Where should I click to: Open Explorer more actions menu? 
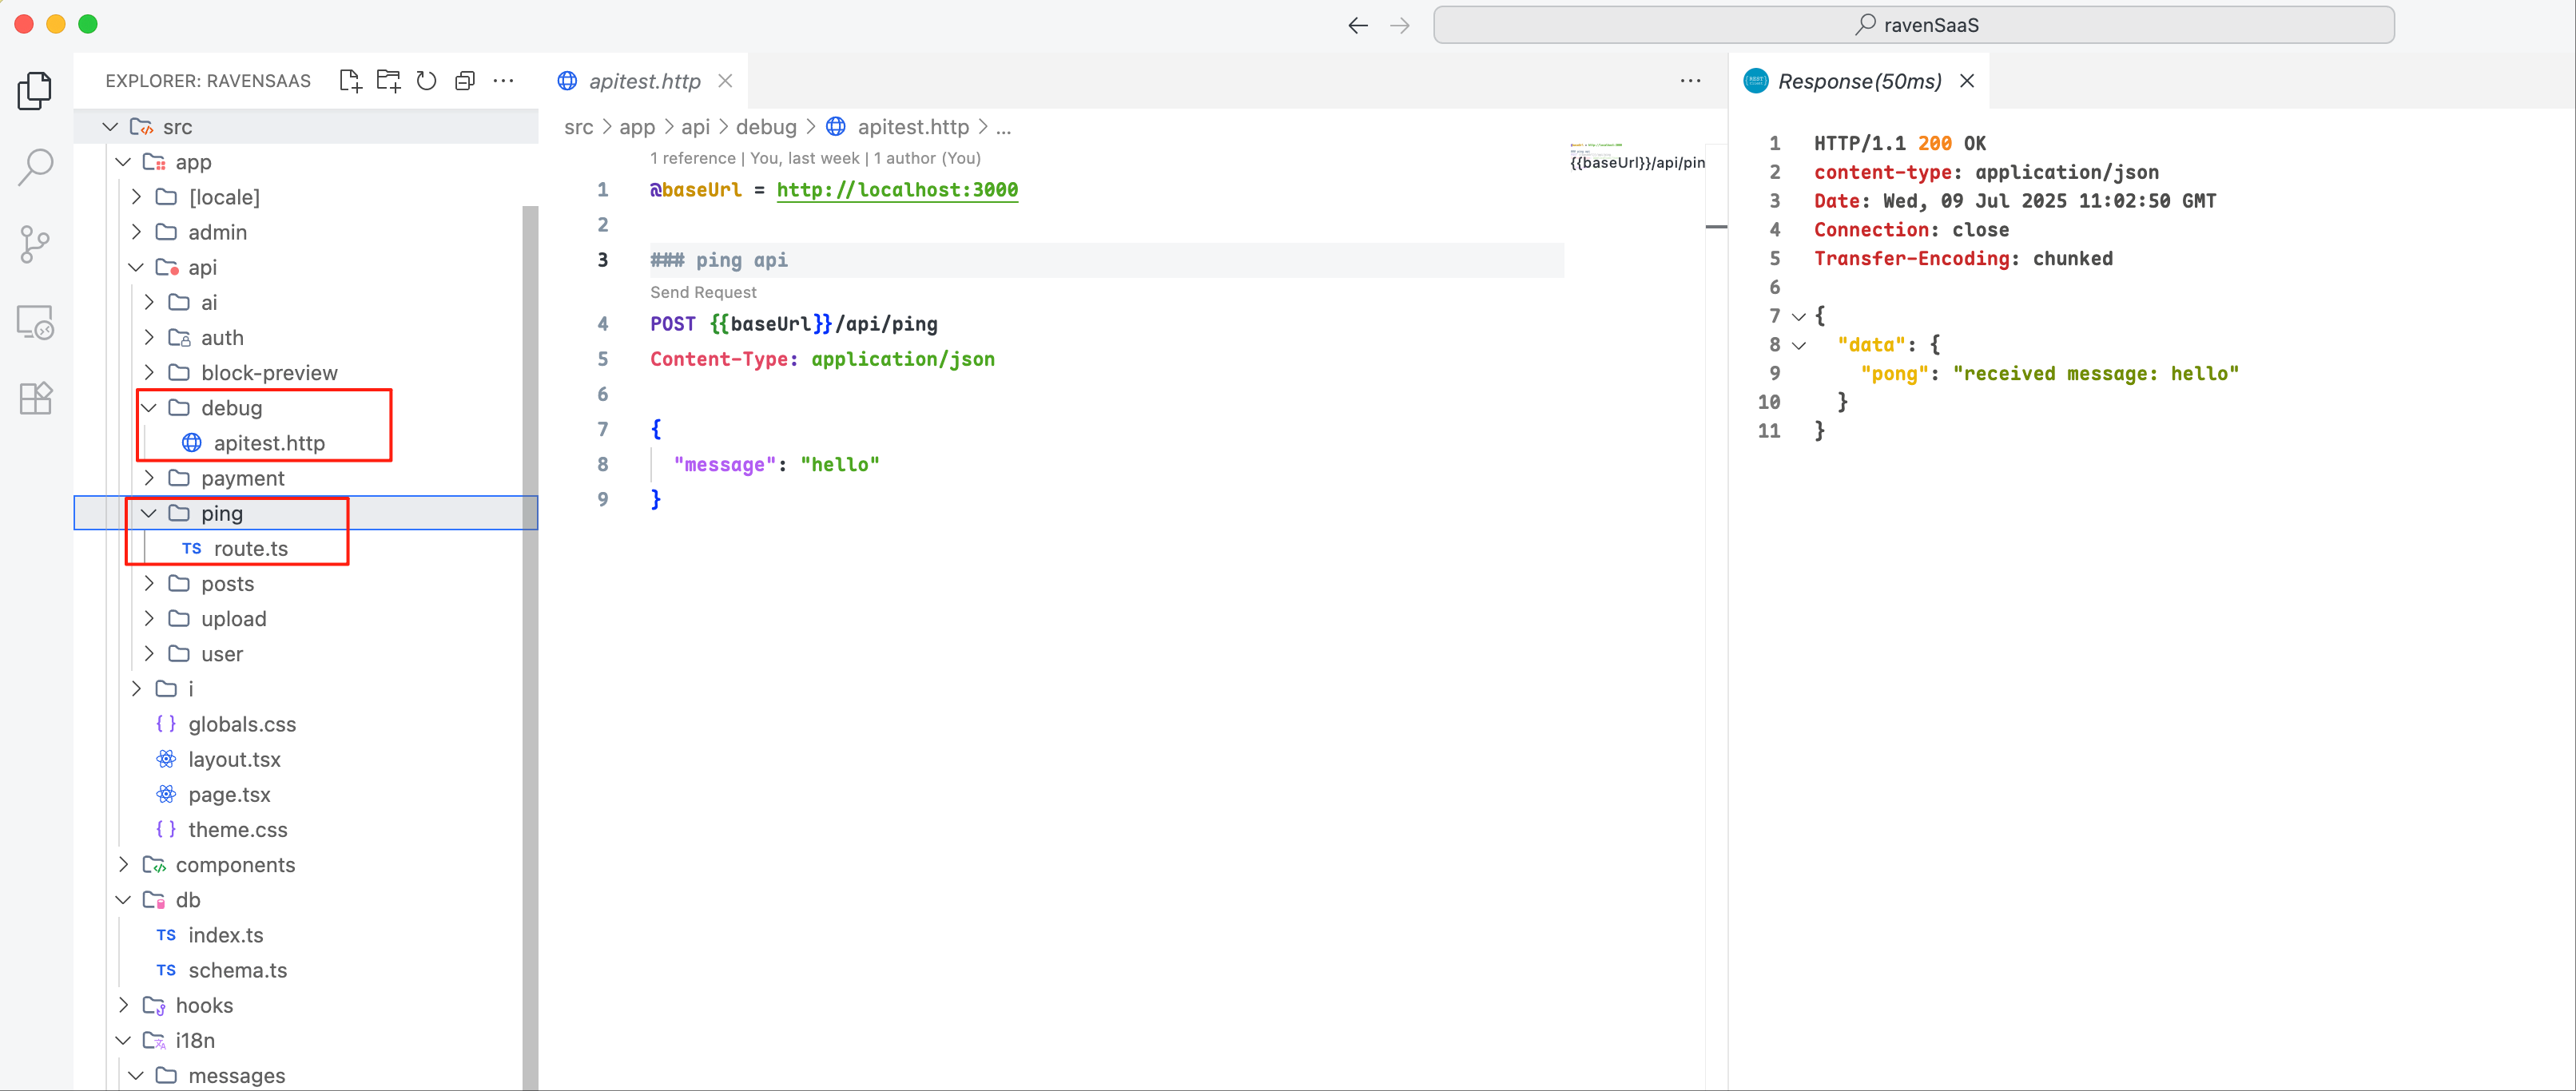click(504, 81)
